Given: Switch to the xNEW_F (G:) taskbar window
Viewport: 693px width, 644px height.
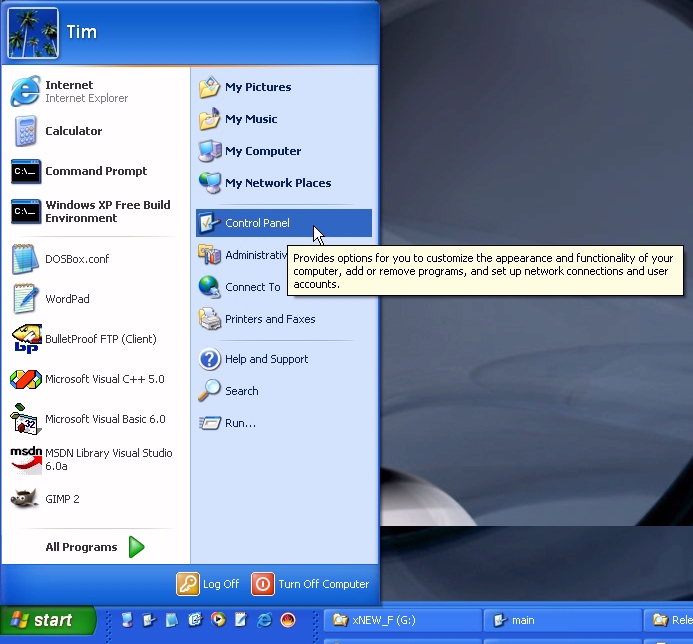Looking at the screenshot, I should coord(403,620).
